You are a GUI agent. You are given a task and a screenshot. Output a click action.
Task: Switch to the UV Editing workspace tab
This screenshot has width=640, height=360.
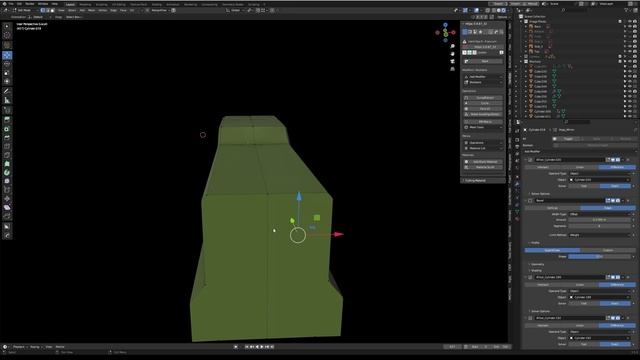tap(119, 4)
